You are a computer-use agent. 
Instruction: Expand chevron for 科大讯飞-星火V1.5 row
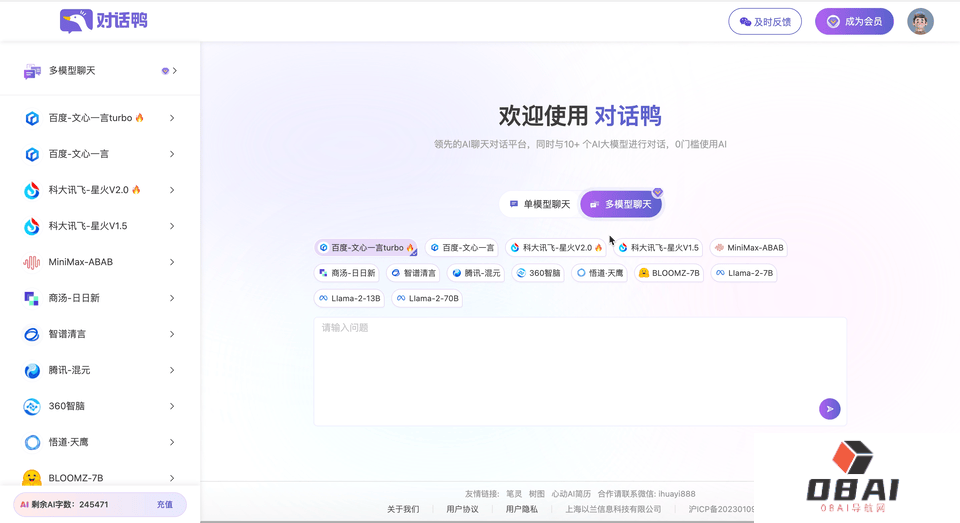click(x=172, y=227)
